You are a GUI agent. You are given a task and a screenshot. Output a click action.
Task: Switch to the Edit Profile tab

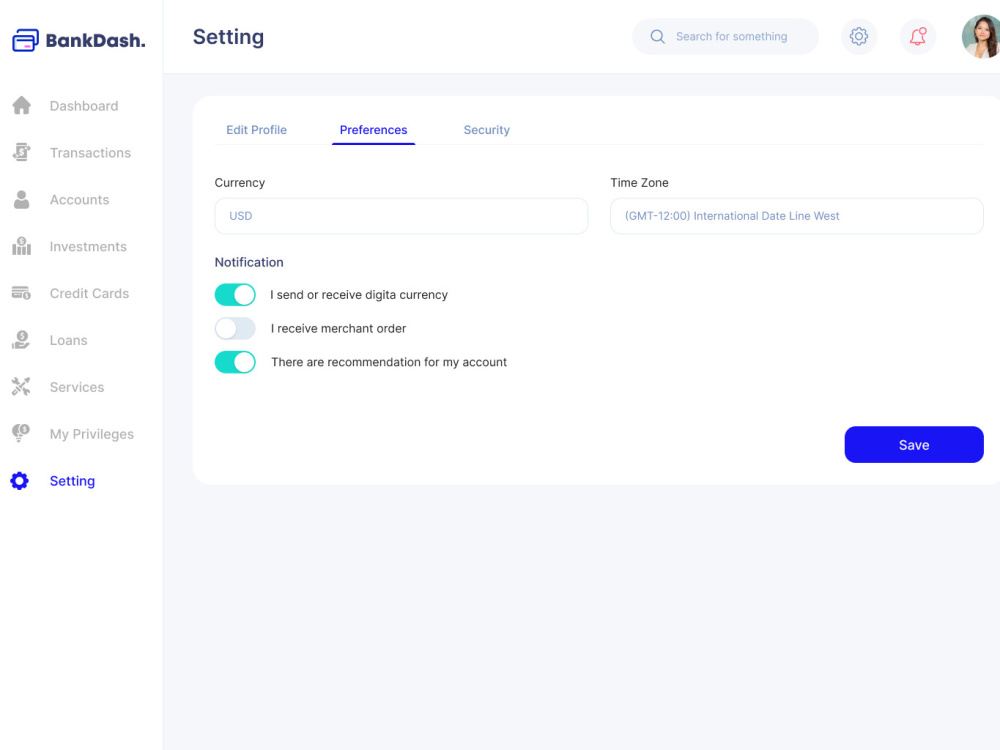point(256,129)
